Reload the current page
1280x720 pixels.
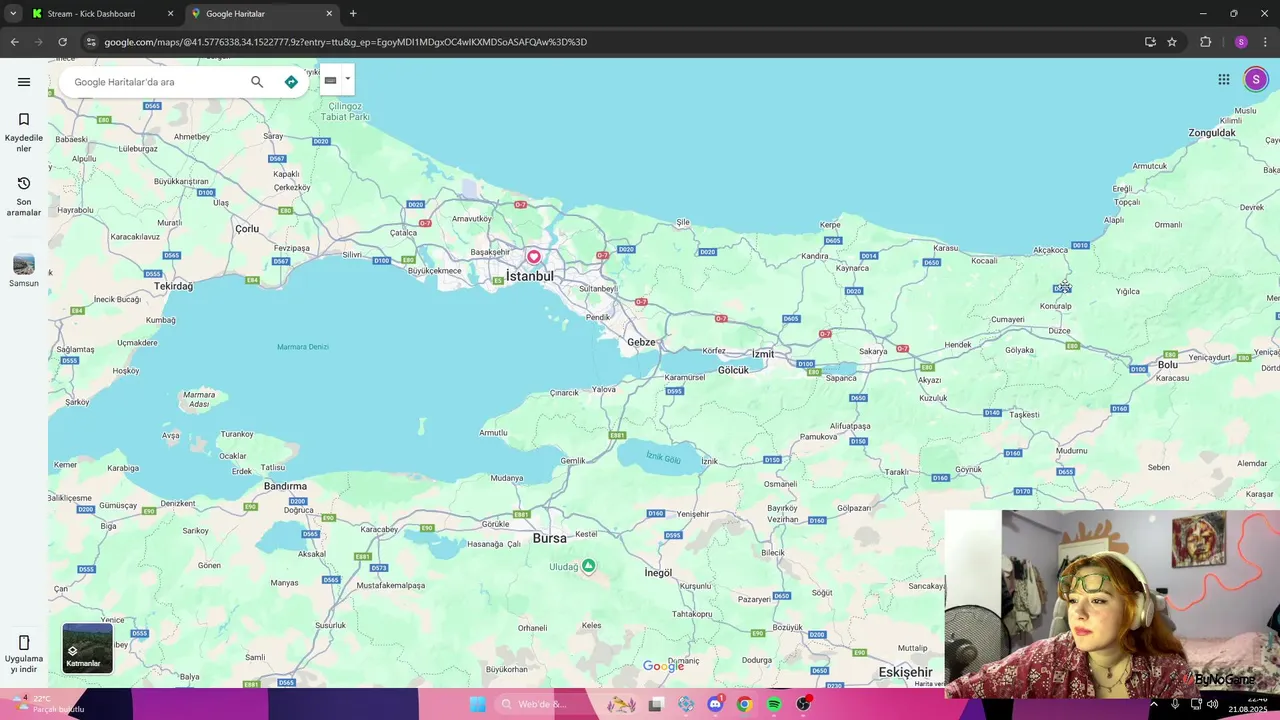(62, 42)
